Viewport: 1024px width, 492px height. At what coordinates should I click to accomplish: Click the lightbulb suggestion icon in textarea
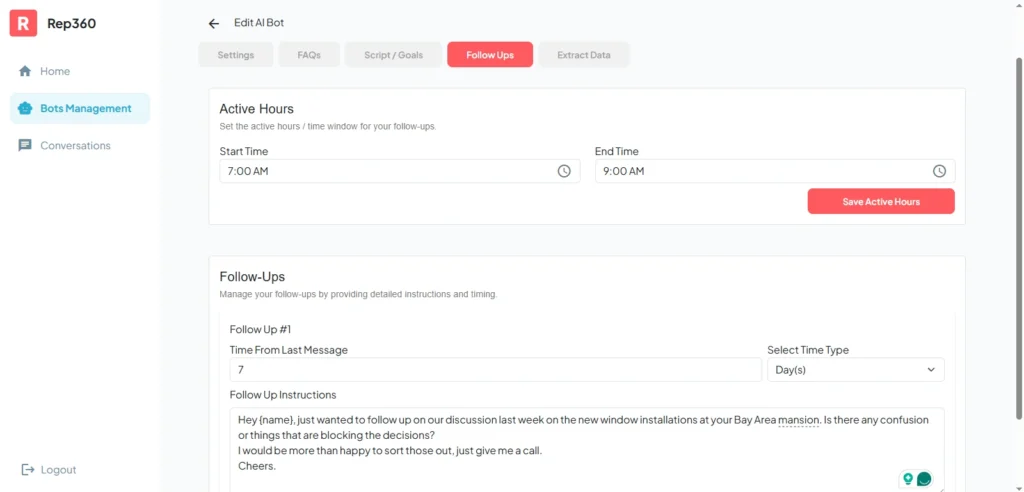pos(908,479)
